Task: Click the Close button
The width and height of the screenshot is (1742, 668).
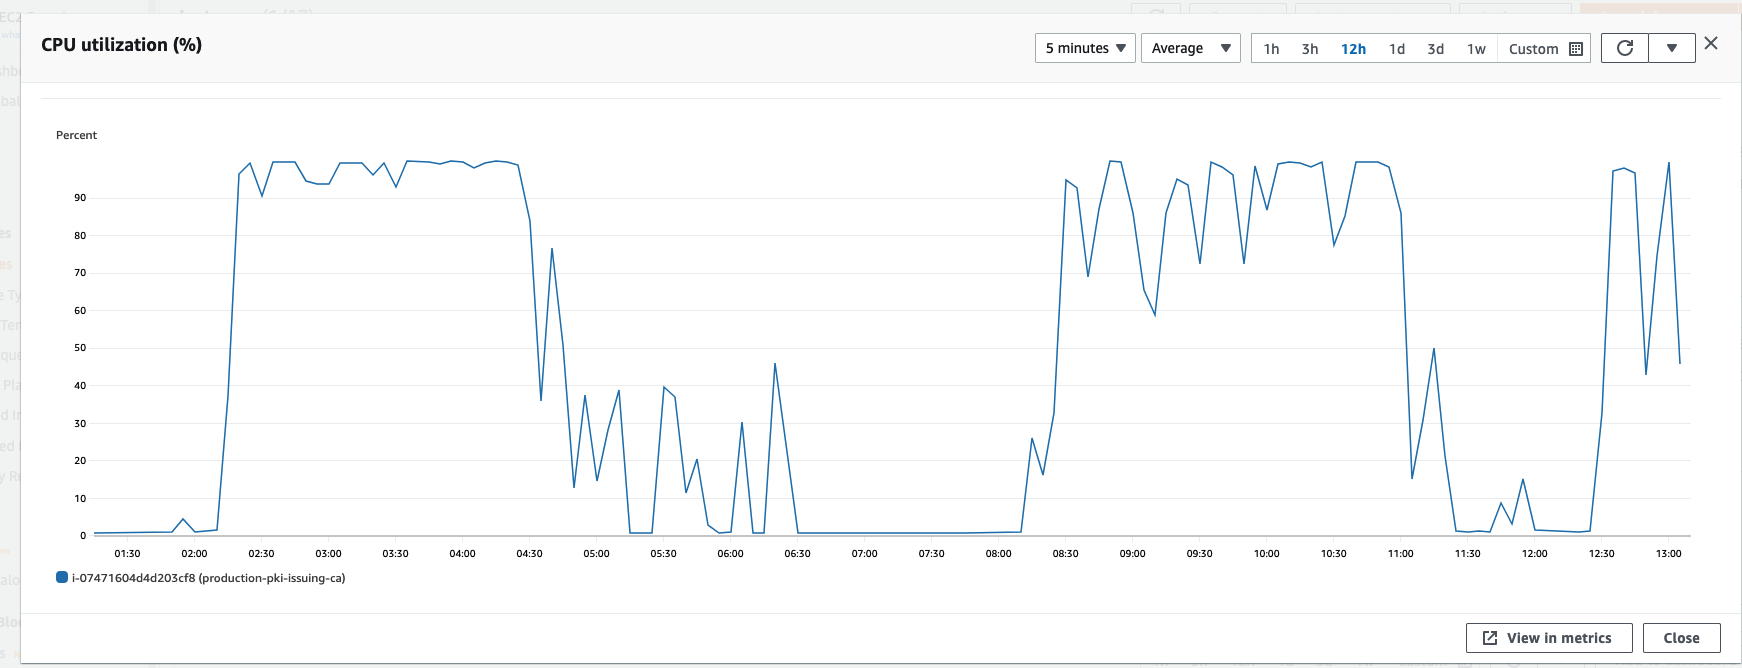Action: pos(1681,638)
